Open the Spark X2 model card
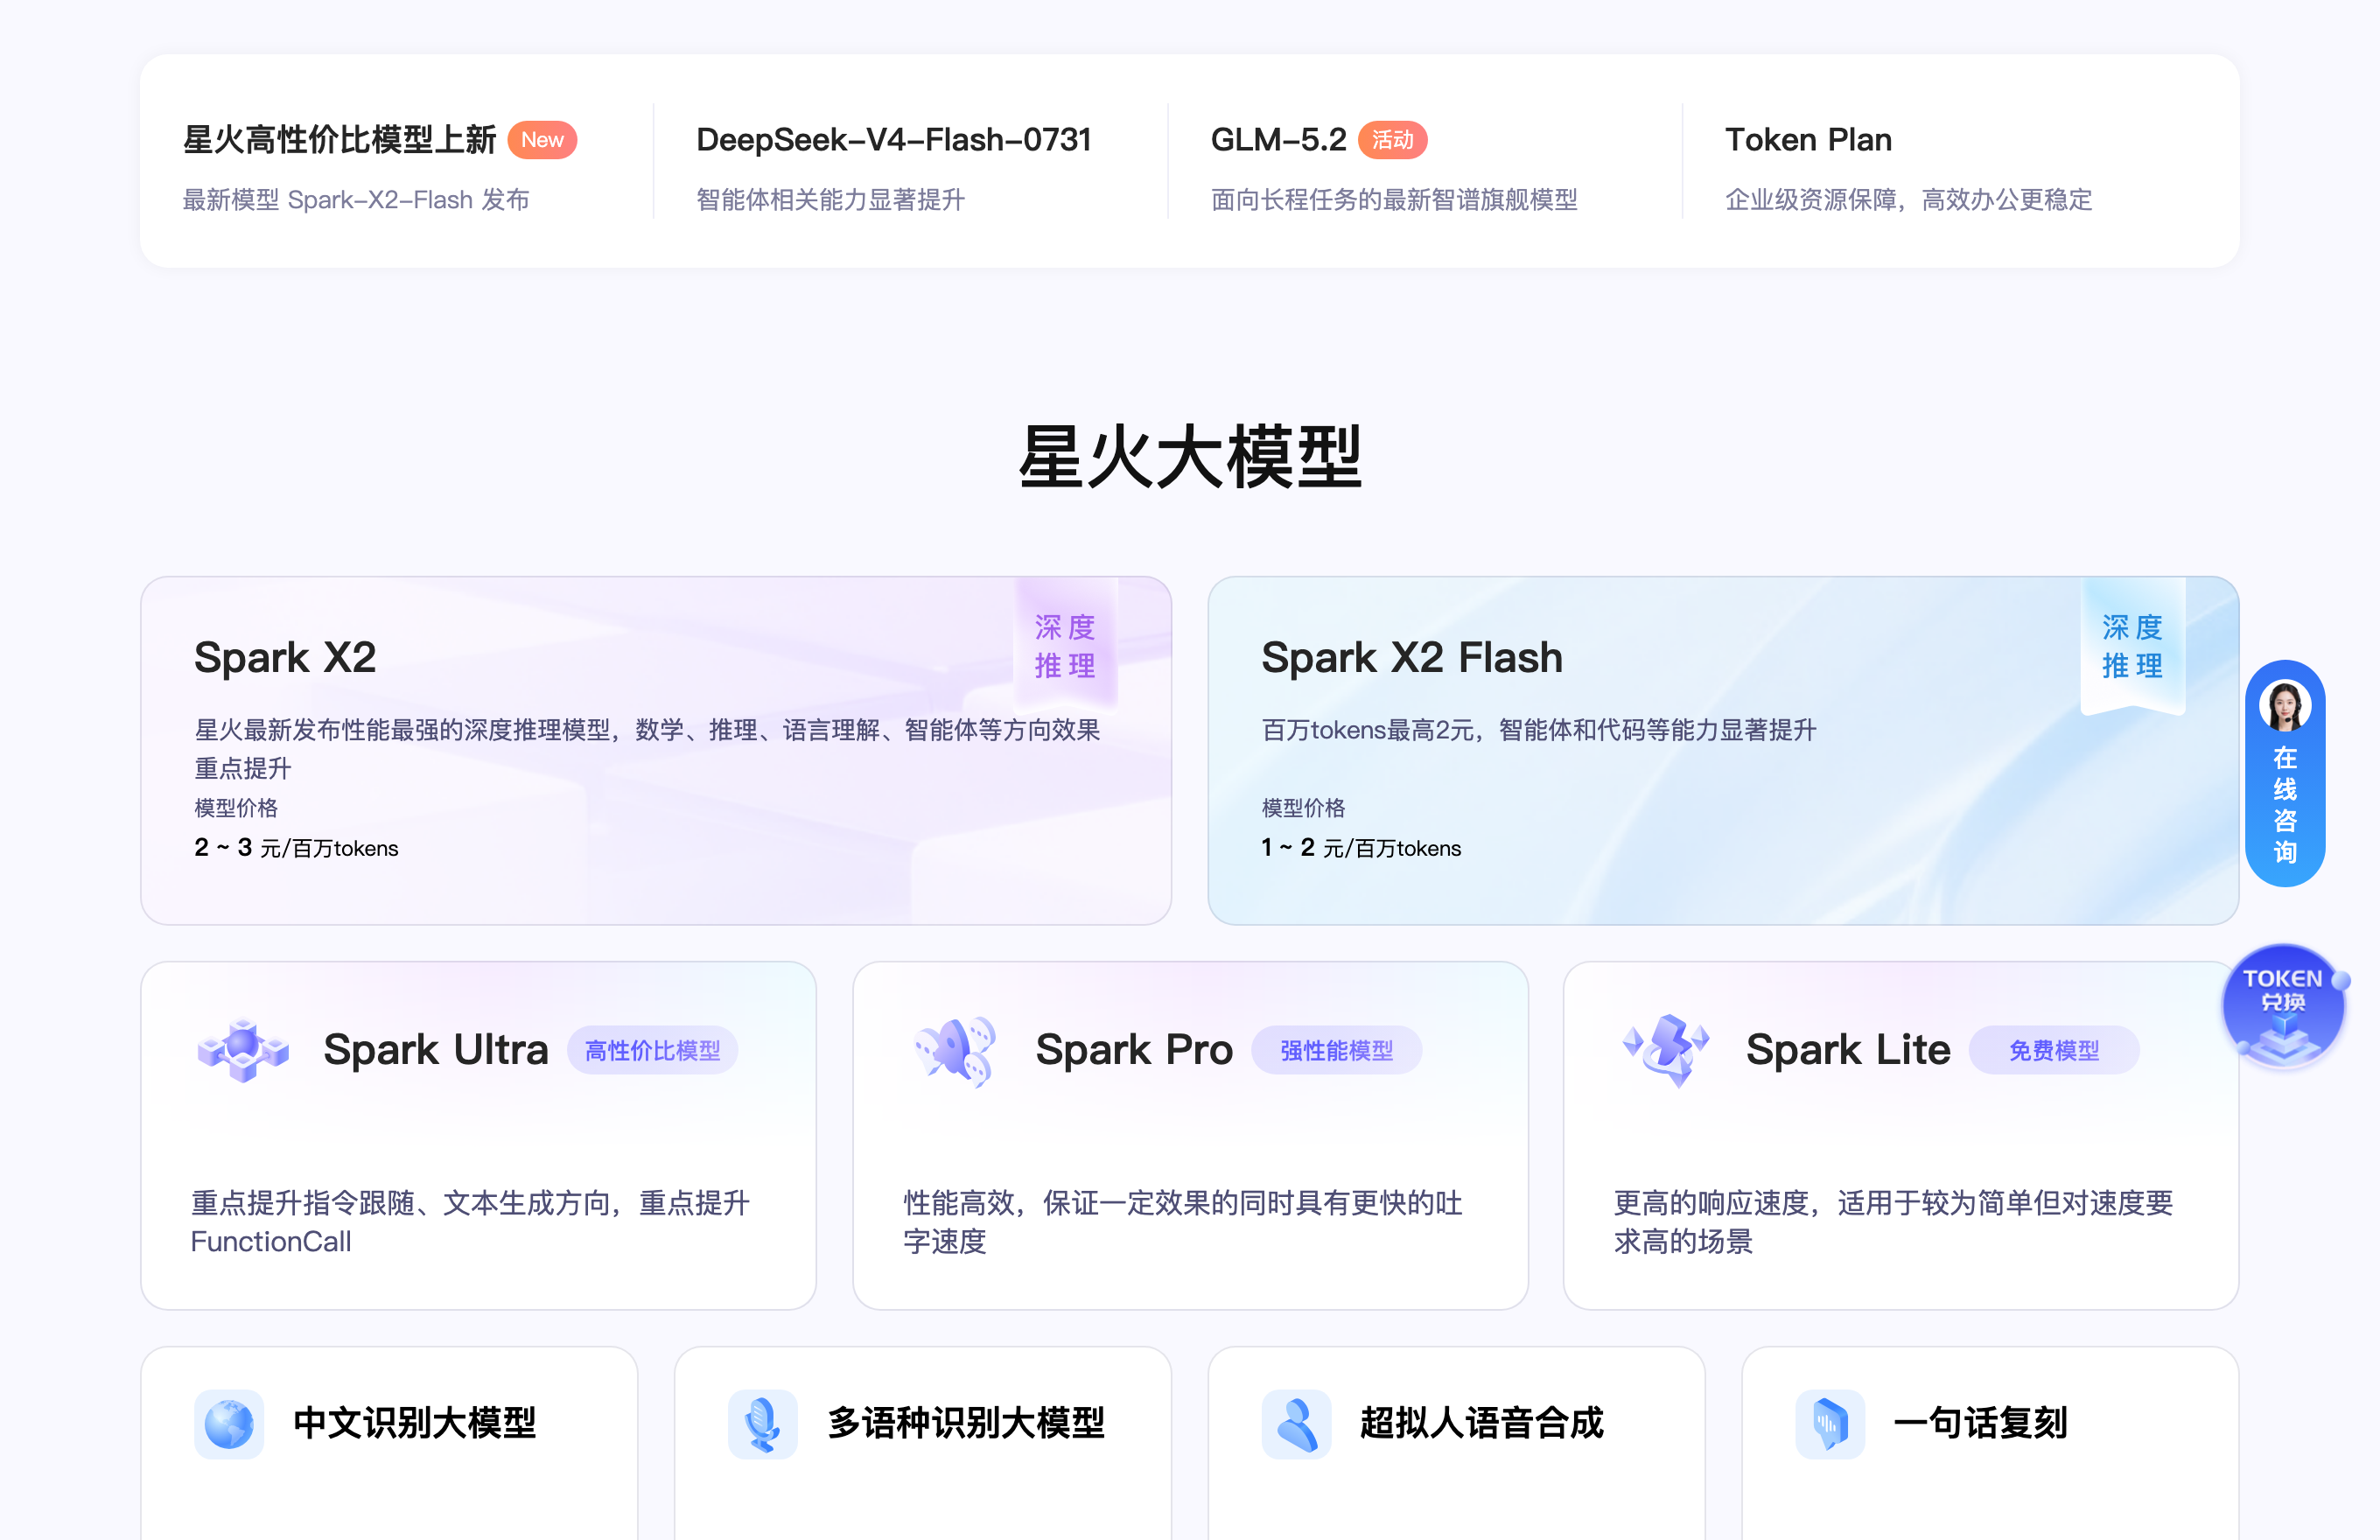 [656, 750]
